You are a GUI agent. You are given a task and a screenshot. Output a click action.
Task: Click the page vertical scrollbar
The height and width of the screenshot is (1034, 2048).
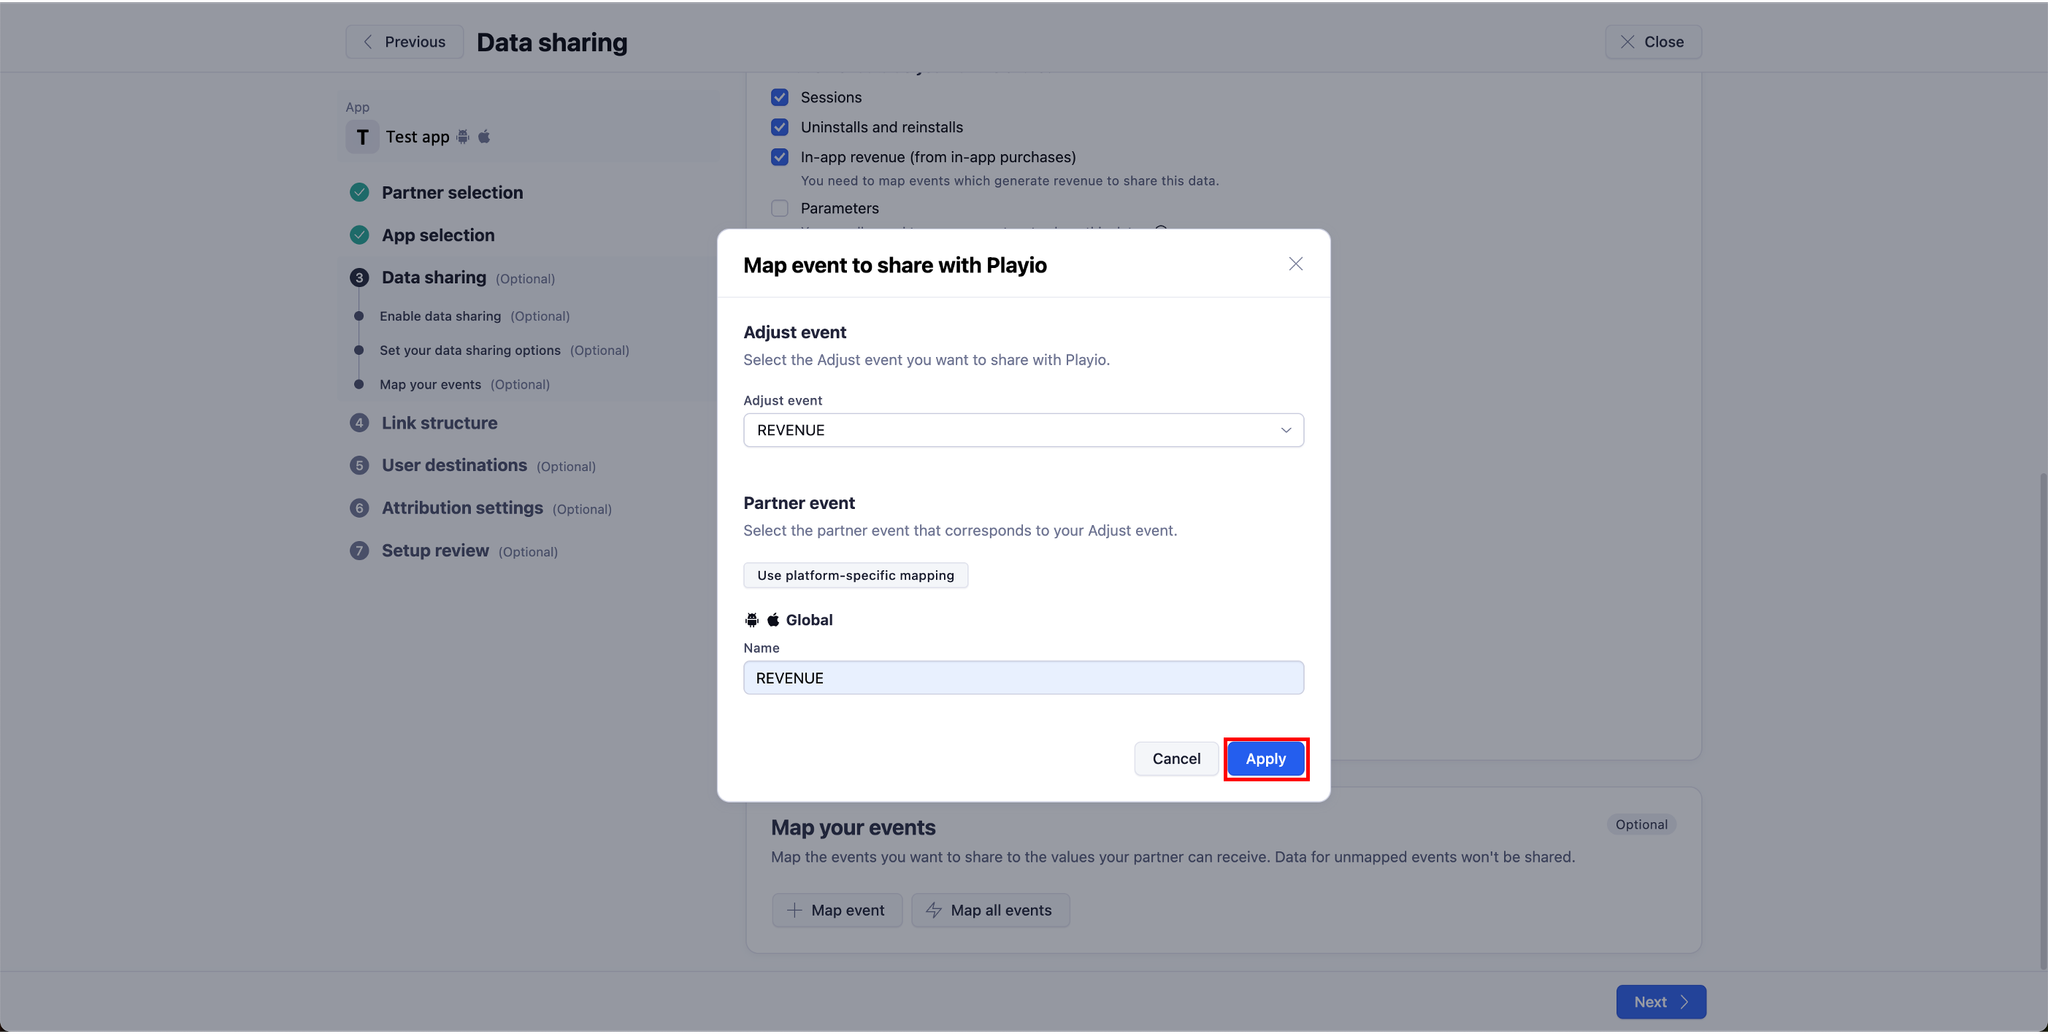tap(2043, 720)
